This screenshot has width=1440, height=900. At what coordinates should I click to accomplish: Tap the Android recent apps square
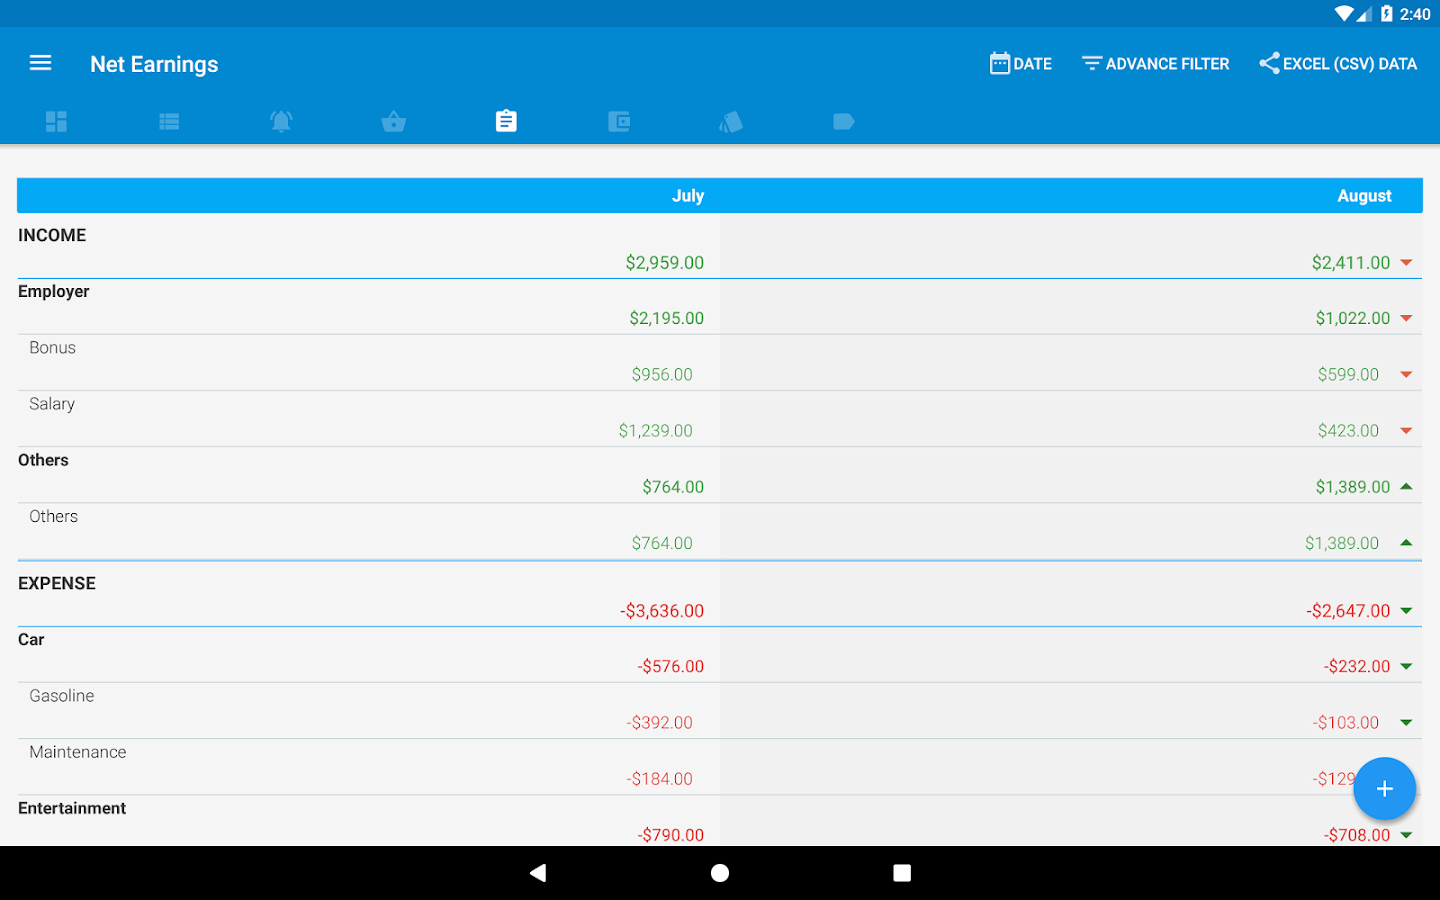[902, 873]
